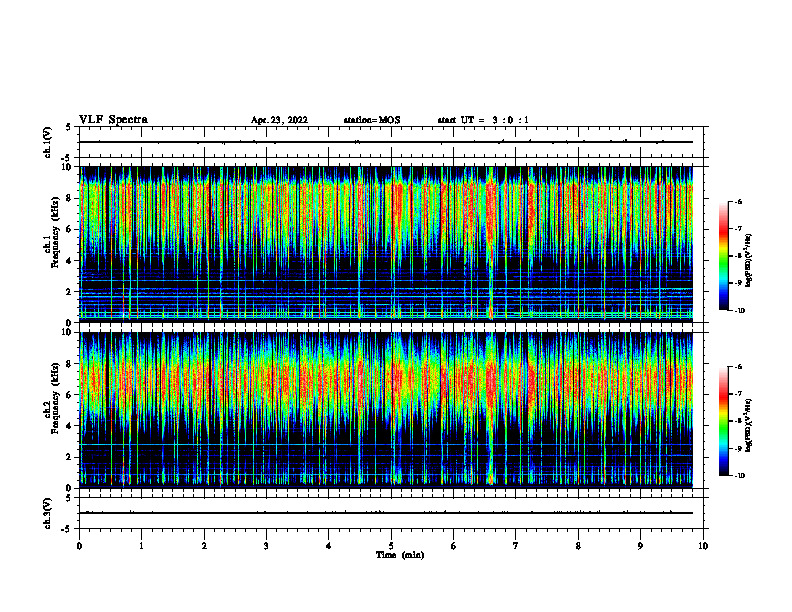Click the "-6" label on the ch.1 color bar
The image size is (792, 612).
coord(738,201)
